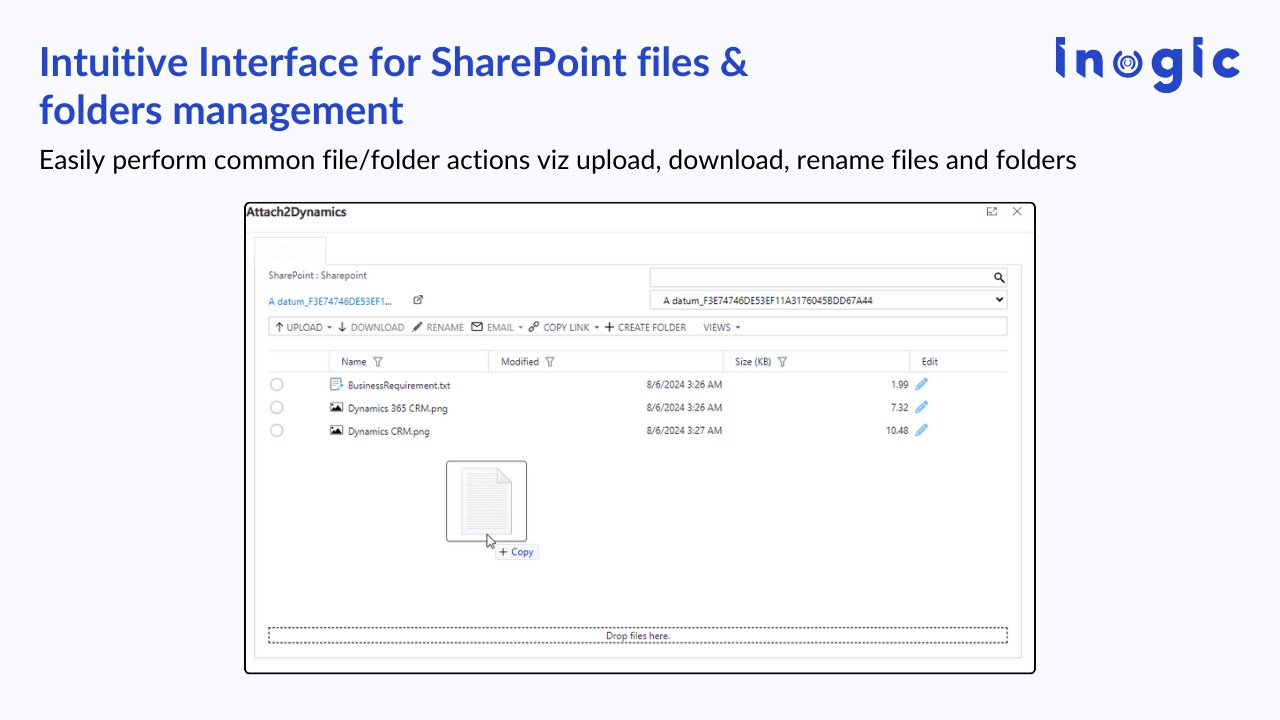1280x720 pixels.
Task: Click the + Copy drag tooltip
Action: point(516,552)
